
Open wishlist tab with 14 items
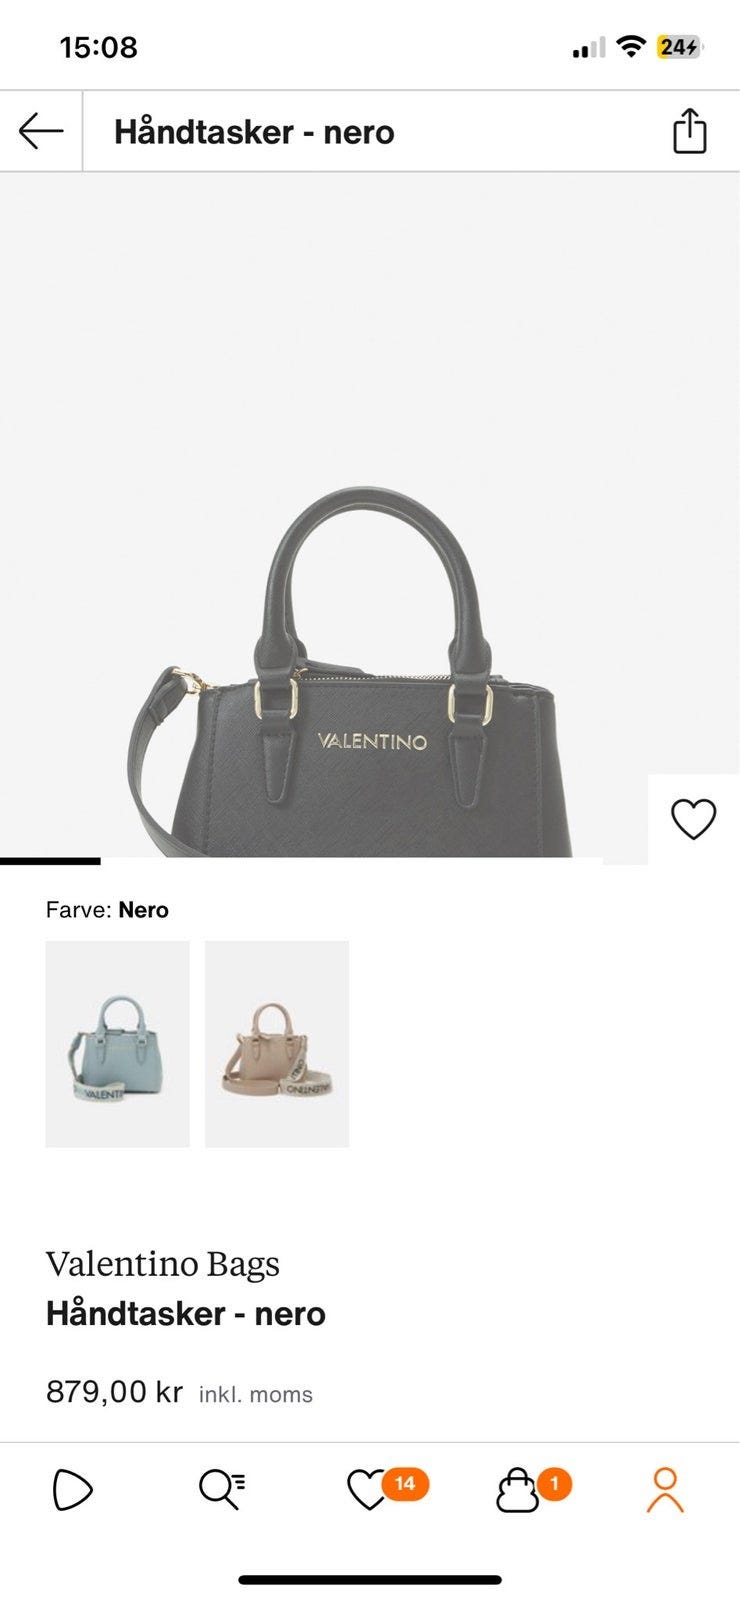click(x=387, y=1489)
